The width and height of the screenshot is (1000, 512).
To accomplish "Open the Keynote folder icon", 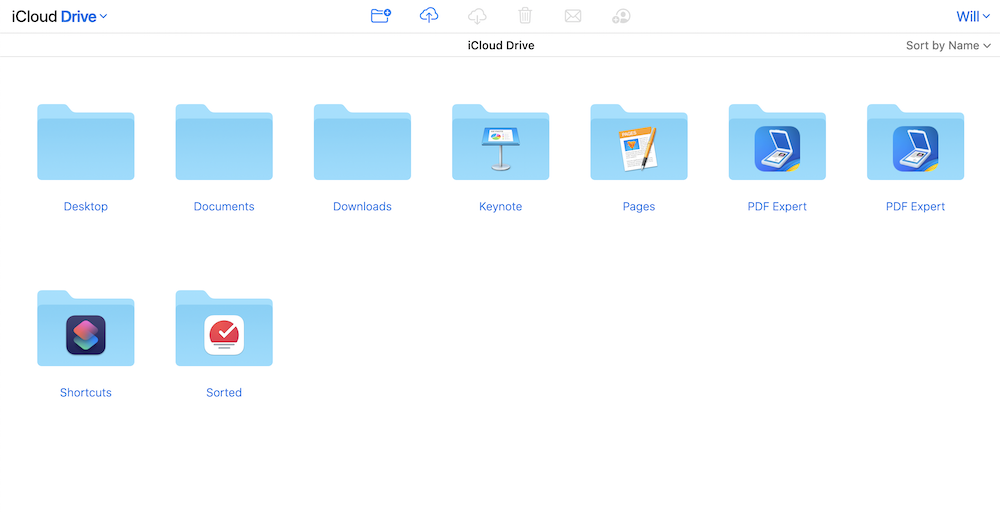I will tap(501, 142).
